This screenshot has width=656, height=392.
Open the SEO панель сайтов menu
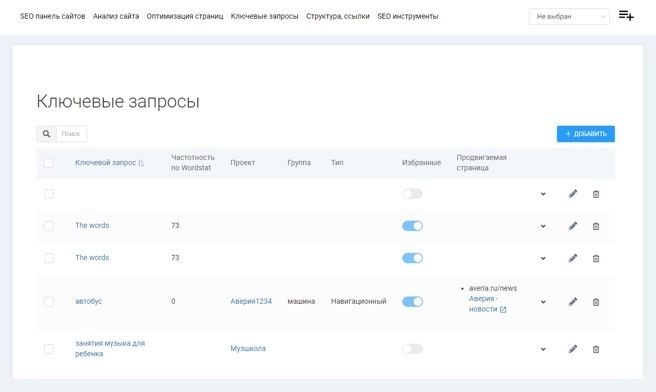[x=53, y=16]
